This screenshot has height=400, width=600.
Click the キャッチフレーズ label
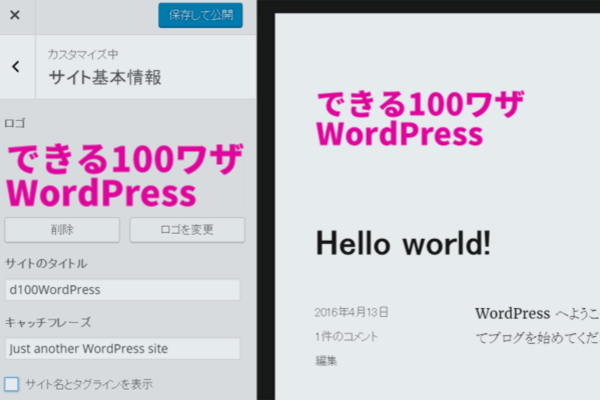click(48, 322)
